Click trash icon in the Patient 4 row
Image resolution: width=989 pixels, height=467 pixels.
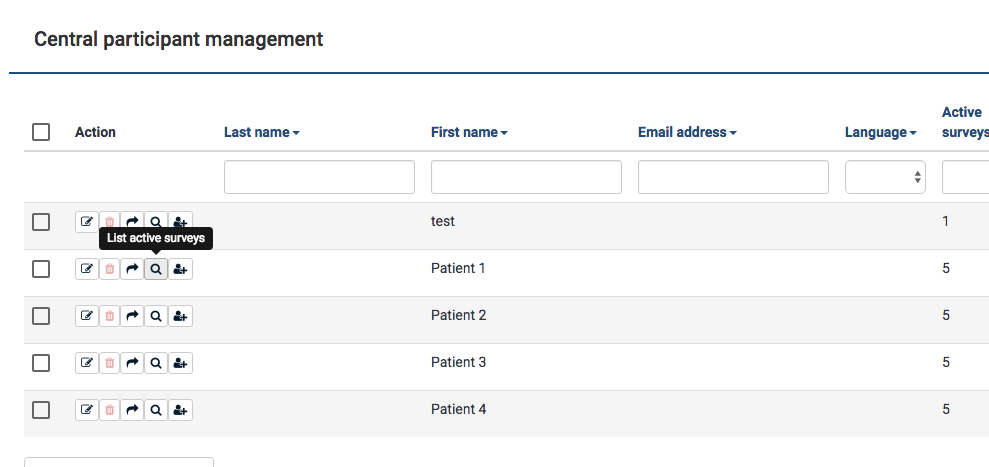[x=110, y=410]
